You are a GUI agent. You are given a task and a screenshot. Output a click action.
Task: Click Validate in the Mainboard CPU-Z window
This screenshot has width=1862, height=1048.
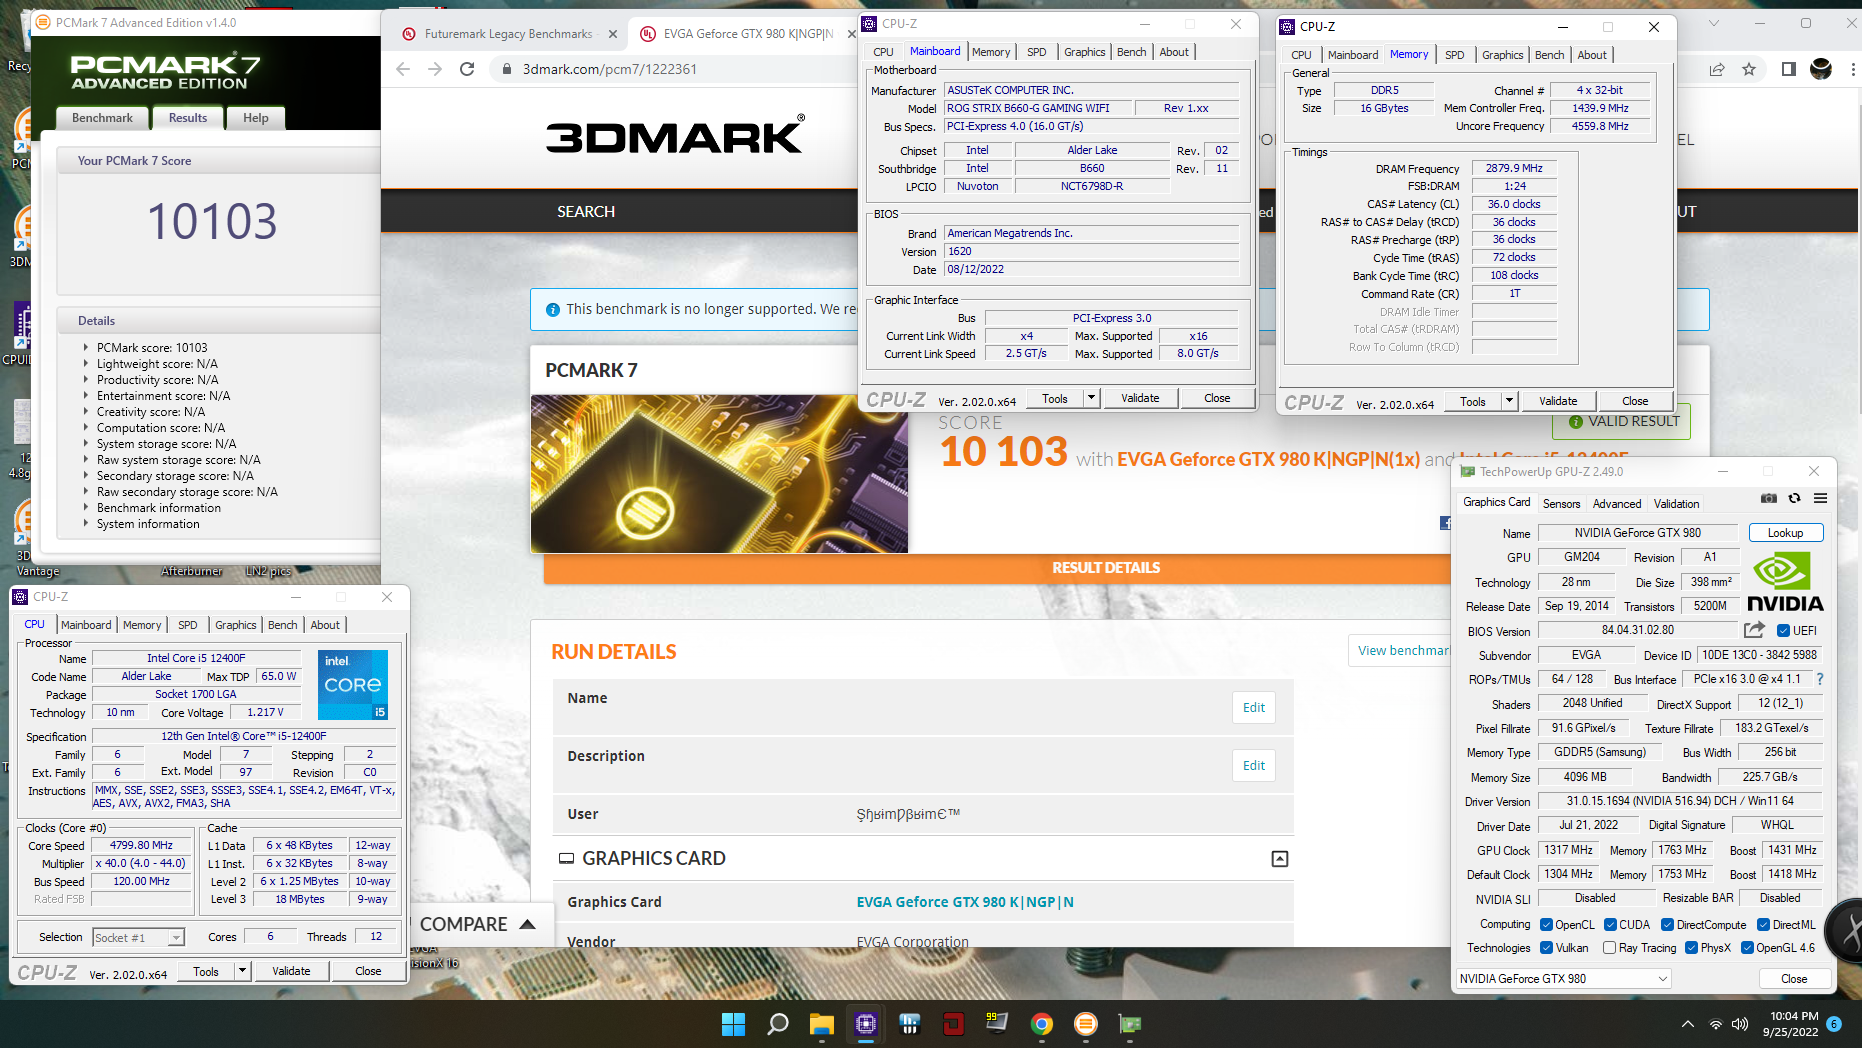pyautogui.click(x=1140, y=398)
